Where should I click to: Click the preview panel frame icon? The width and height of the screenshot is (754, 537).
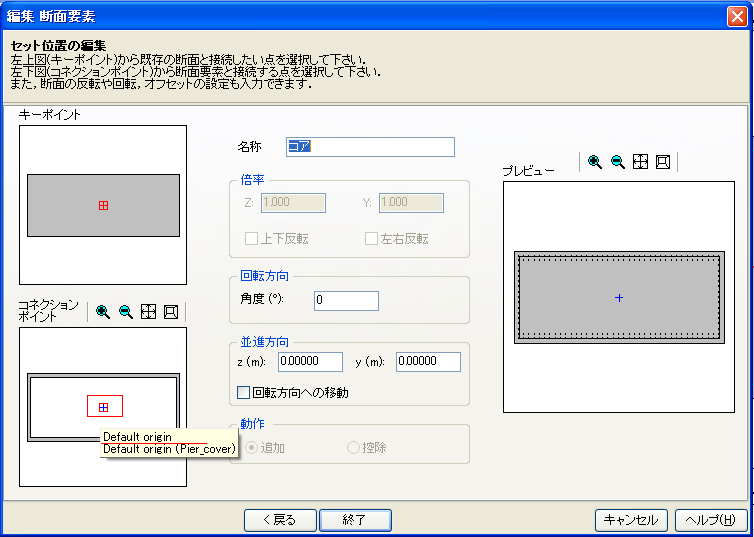(663, 162)
